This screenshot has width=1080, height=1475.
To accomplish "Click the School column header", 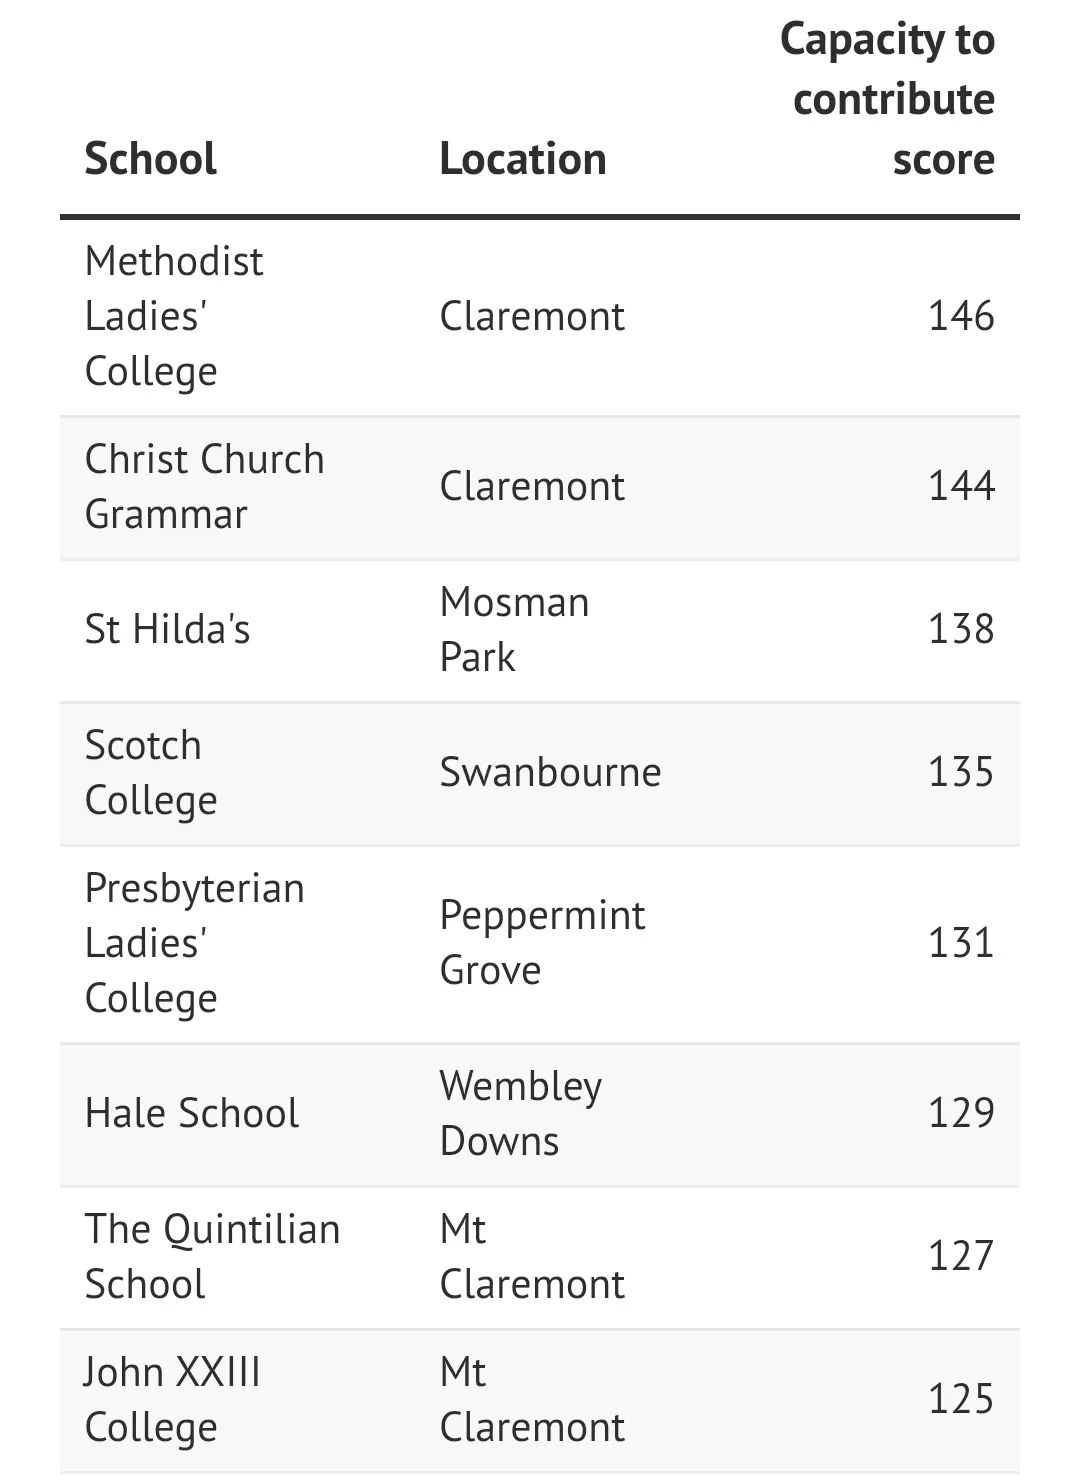I will 150,159.
